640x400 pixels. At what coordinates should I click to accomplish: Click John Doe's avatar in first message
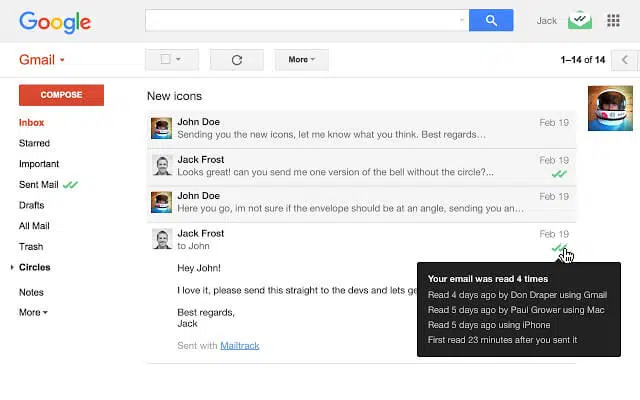(161, 128)
